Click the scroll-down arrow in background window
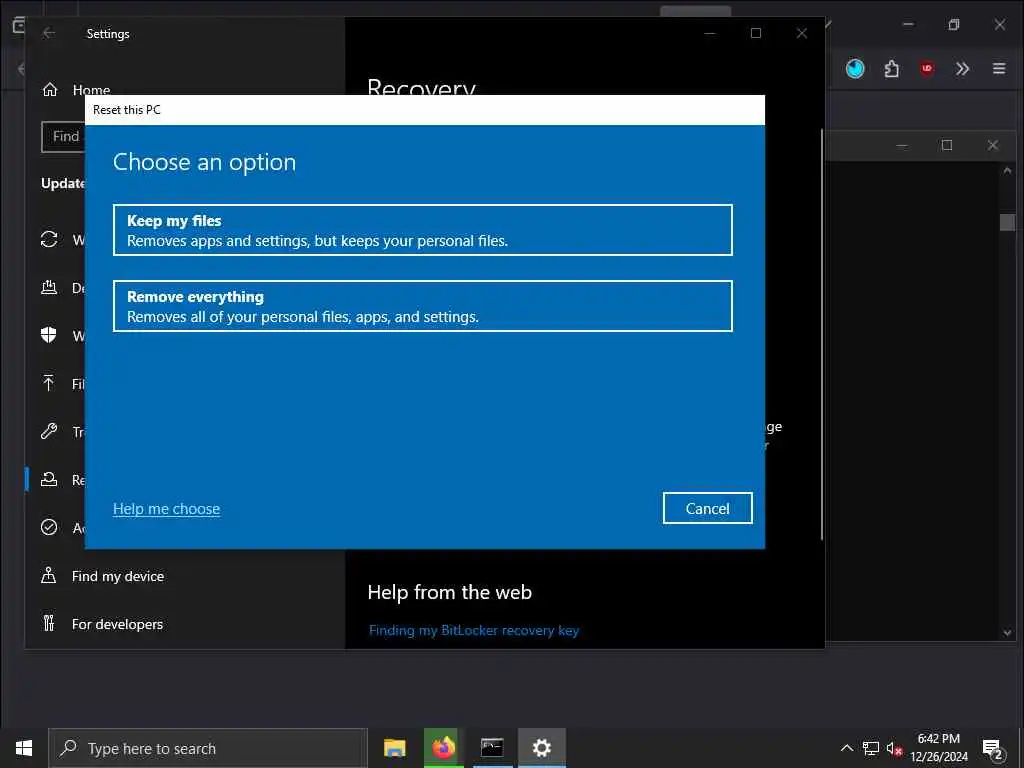1024x768 pixels. click(1007, 632)
